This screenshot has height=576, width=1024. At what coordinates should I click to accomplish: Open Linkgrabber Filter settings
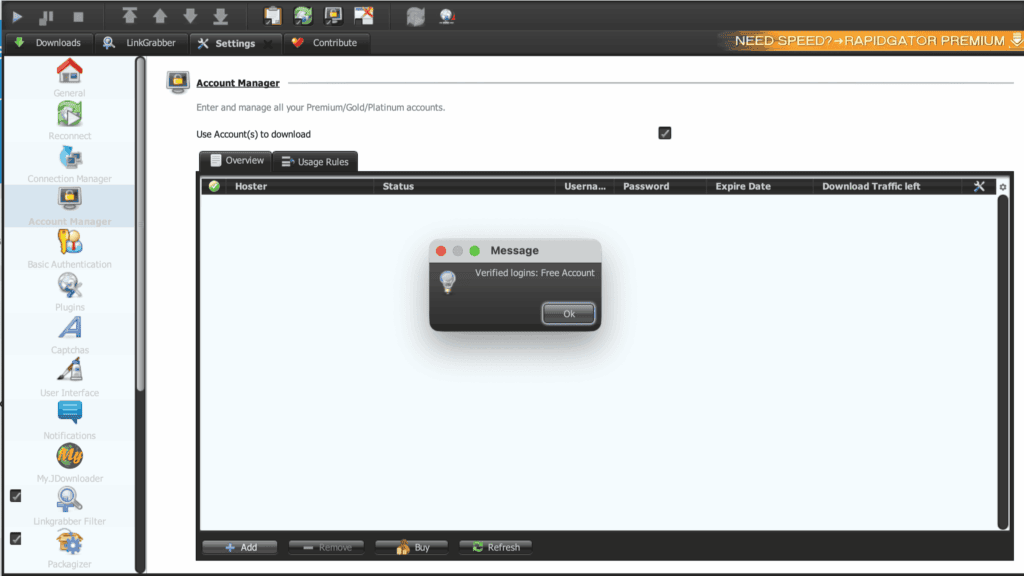pyautogui.click(x=69, y=506)
